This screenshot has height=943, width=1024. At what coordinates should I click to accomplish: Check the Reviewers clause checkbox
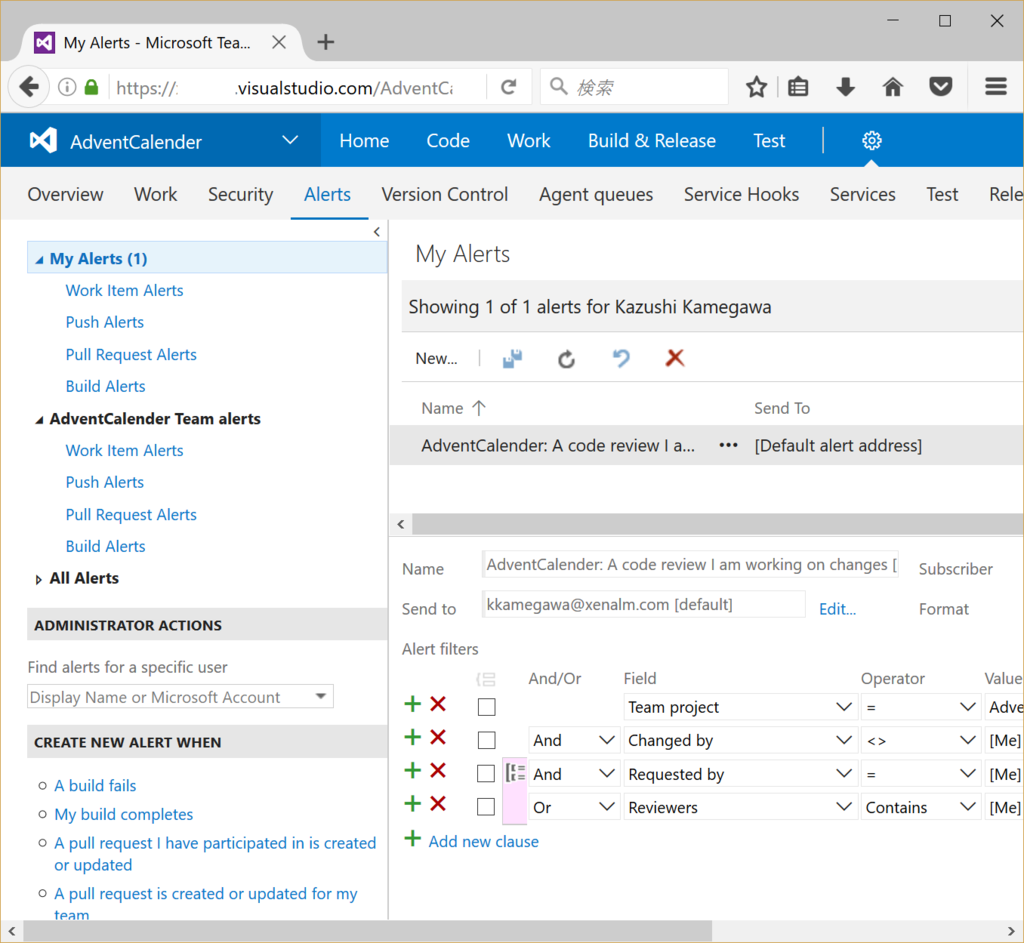pyautogui.click(x=486, y=807)
